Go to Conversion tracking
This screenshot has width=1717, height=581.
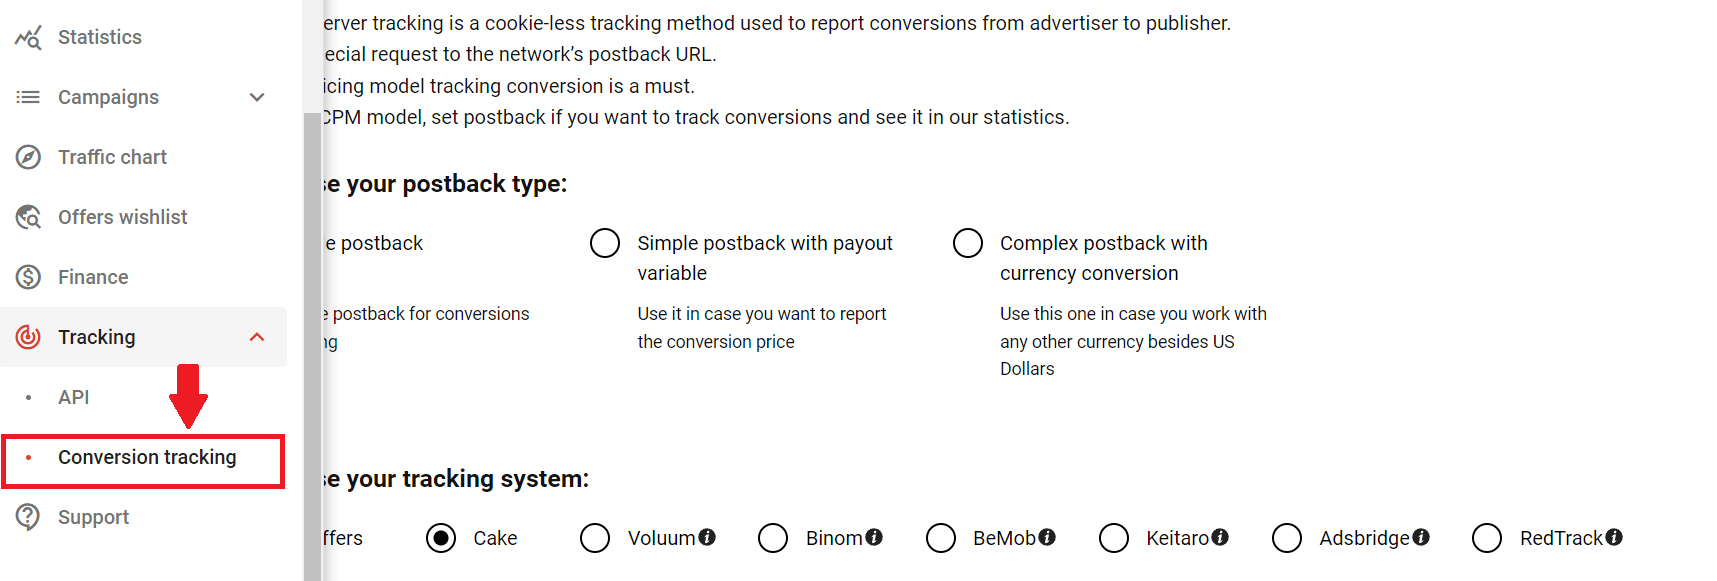pyautogui.click(x=147, y=457)
